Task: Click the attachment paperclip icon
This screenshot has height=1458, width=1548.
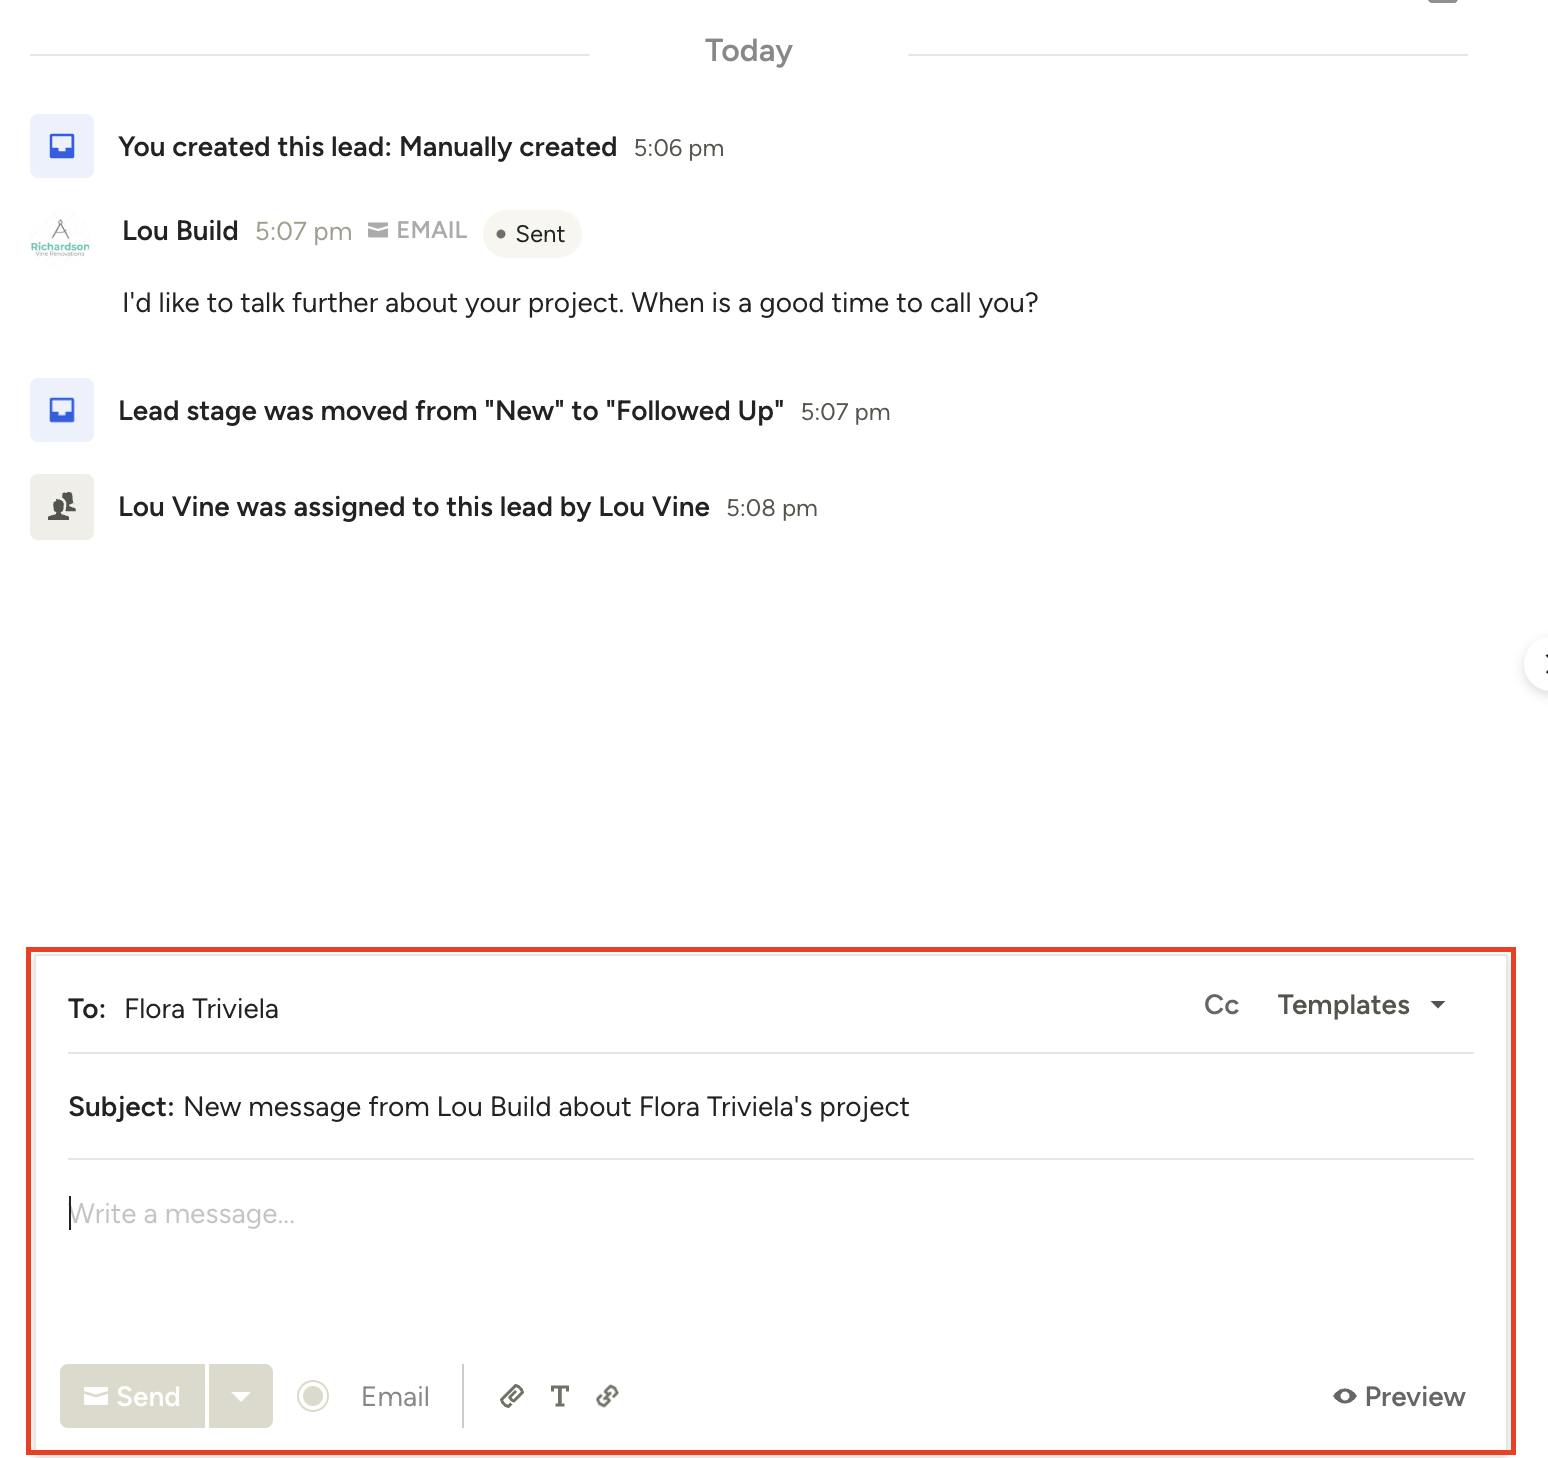Action: pos(512,1396)
